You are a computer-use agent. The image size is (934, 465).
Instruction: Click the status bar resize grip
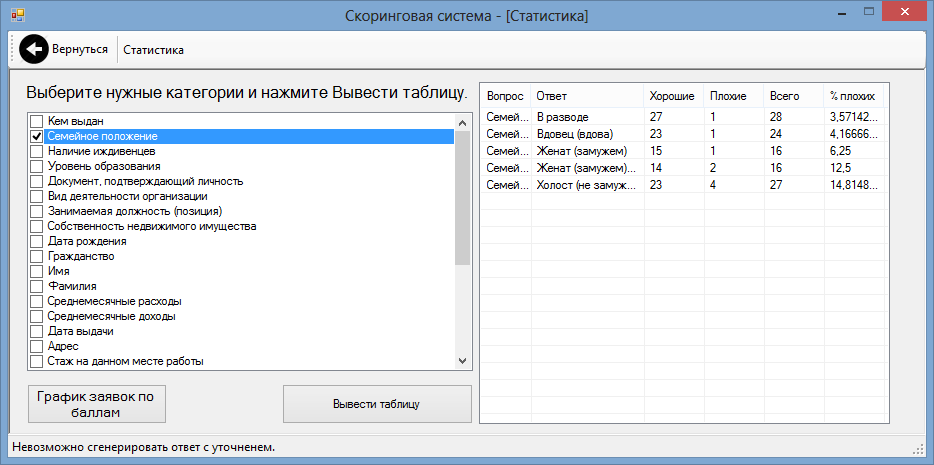point(917,448)
